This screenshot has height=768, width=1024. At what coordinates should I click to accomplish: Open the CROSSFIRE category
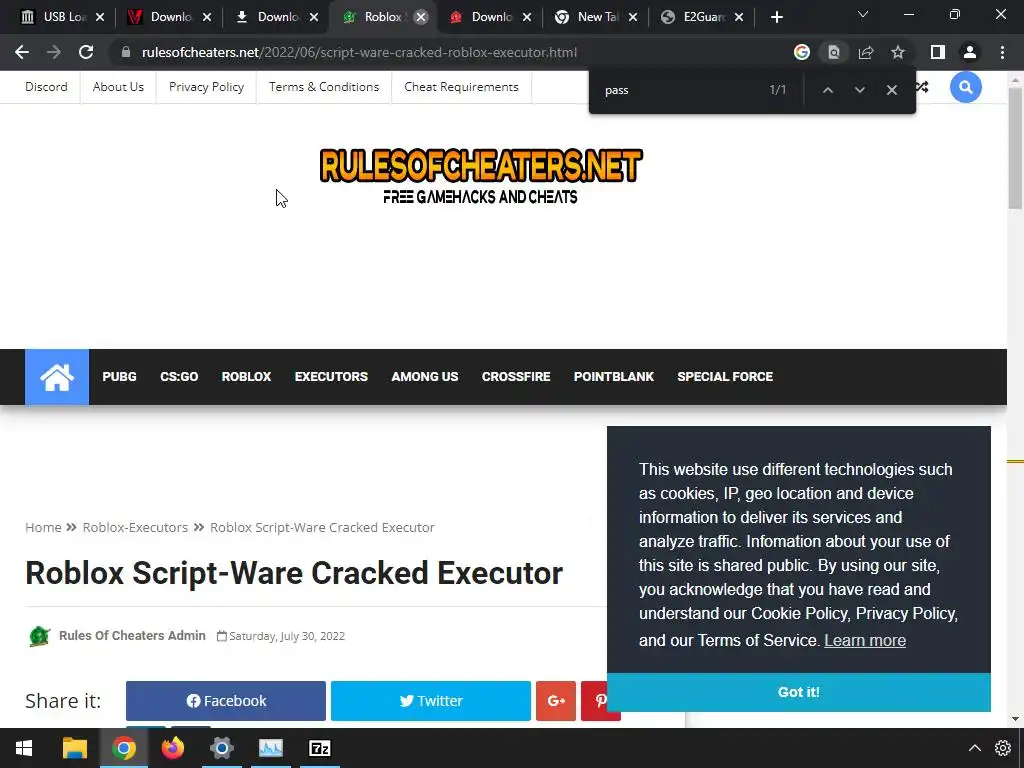[x=516, y=377]
